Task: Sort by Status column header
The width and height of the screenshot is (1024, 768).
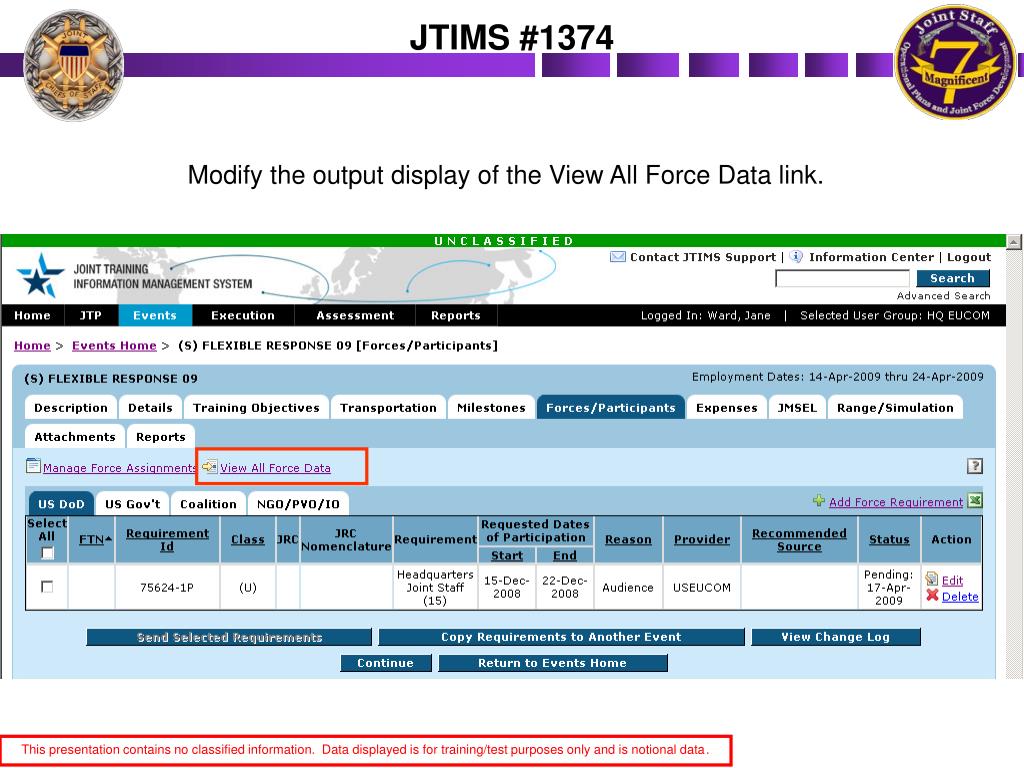Action: coord(889,539)
